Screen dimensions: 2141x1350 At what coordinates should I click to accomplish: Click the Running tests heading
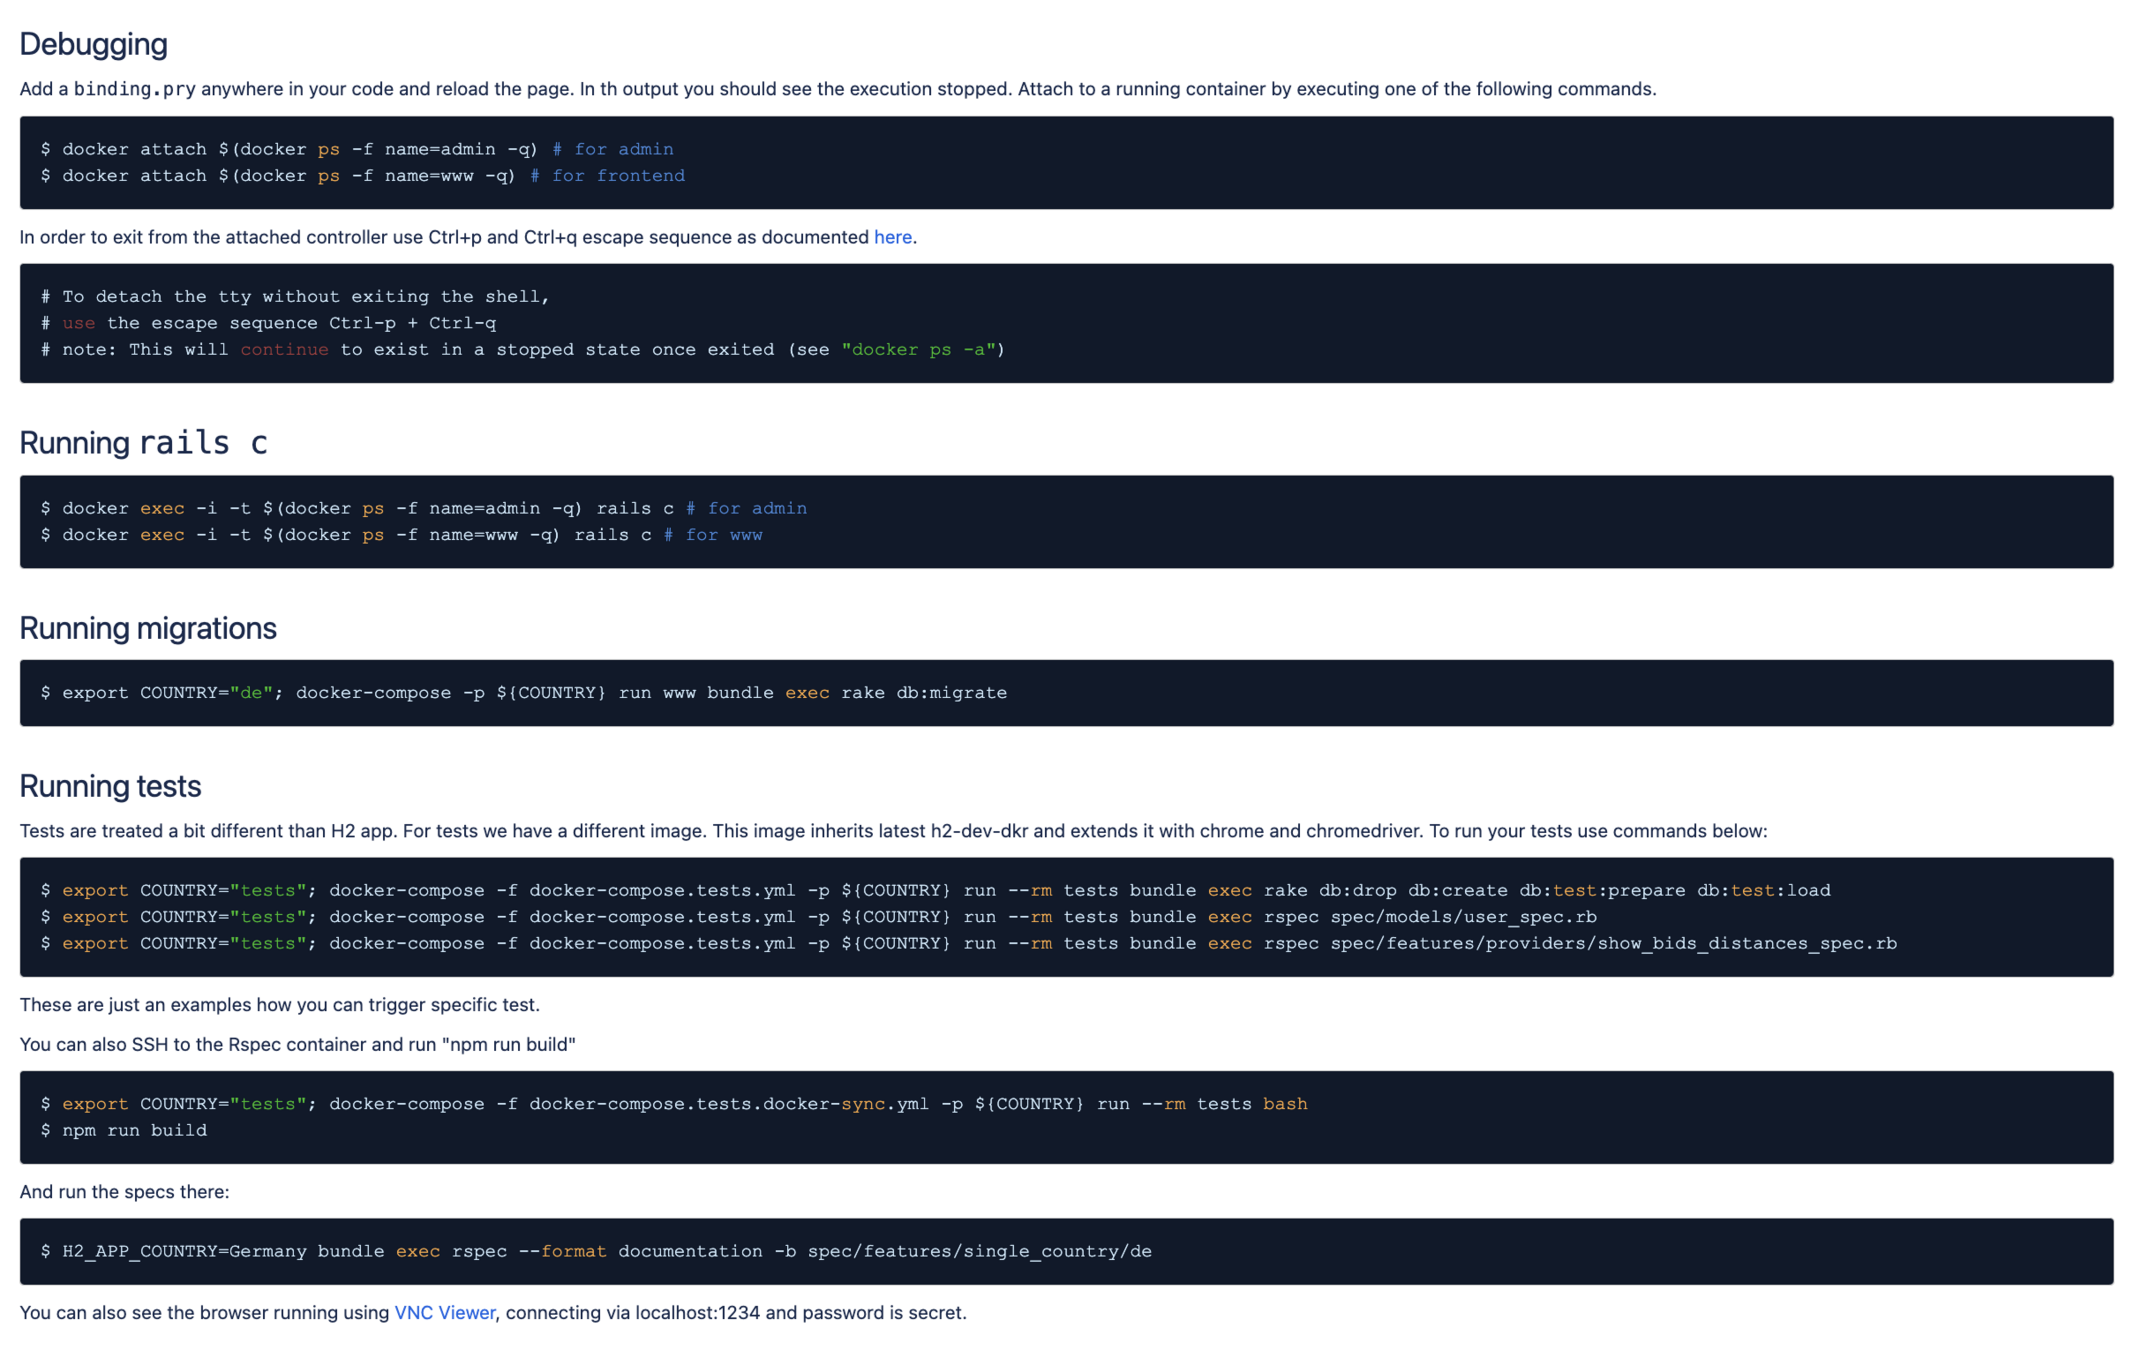pos(110,786)
